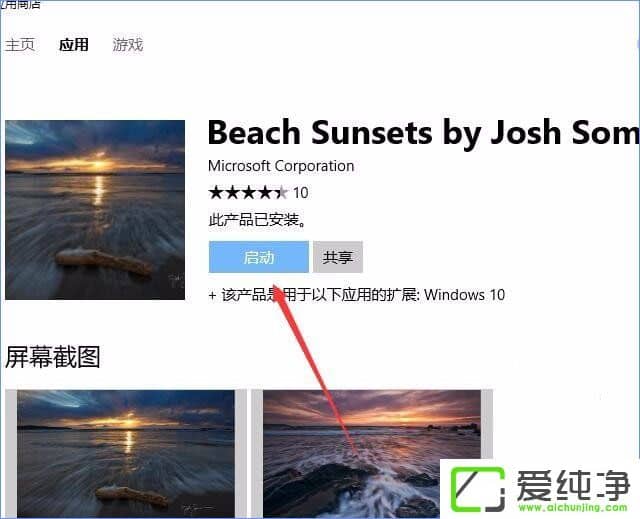Click the Beach Sunsets app cover image
640x519 pixels.
point(95,210)
